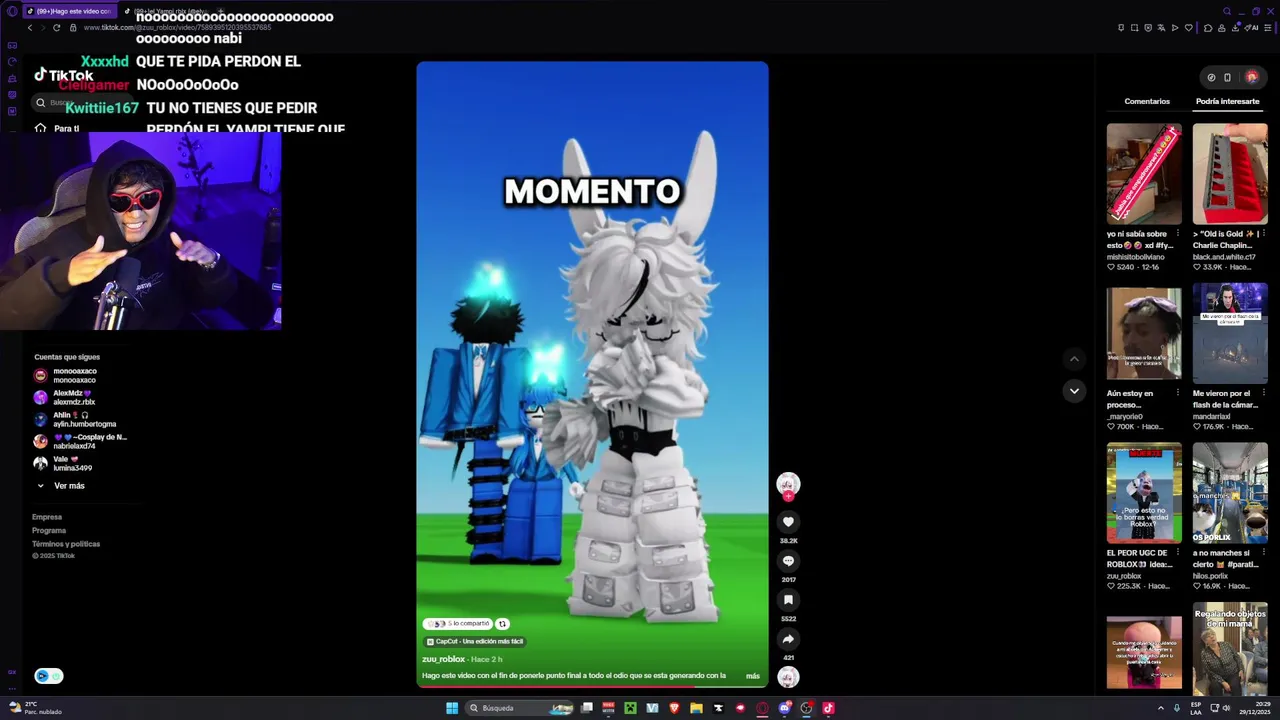Viewport: 1280px width, 720px height.
Task: Share the video with the arrow icon
Action: (788, 639)
